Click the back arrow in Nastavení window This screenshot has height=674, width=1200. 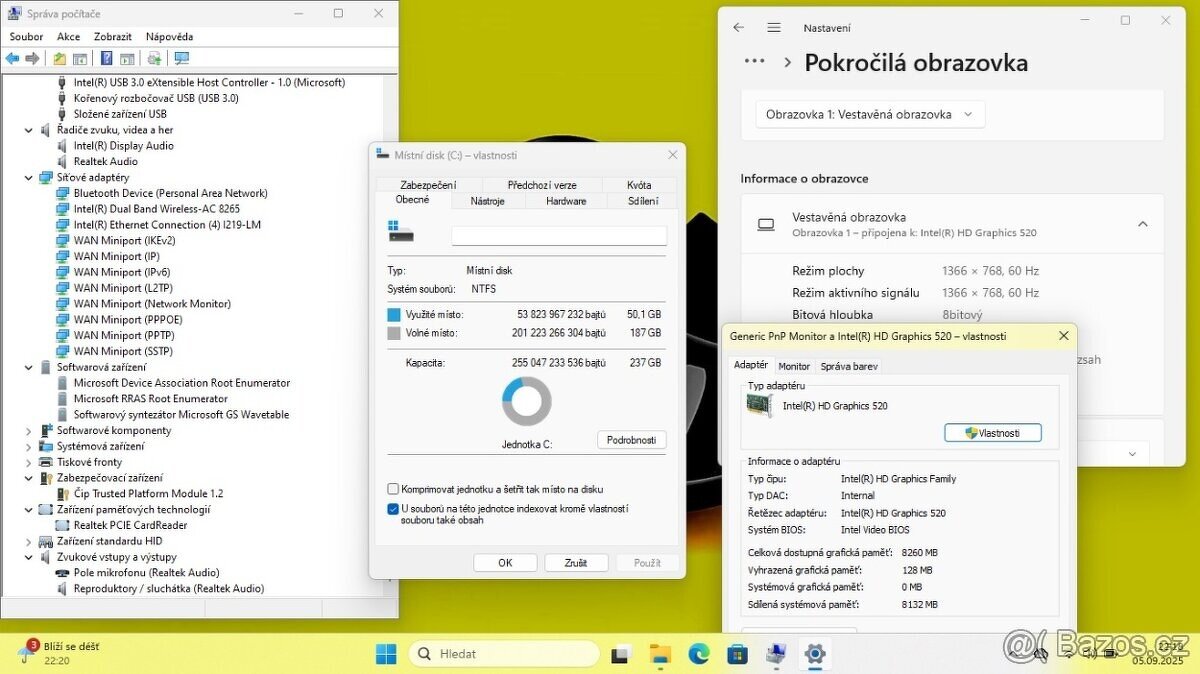point(738,27)
